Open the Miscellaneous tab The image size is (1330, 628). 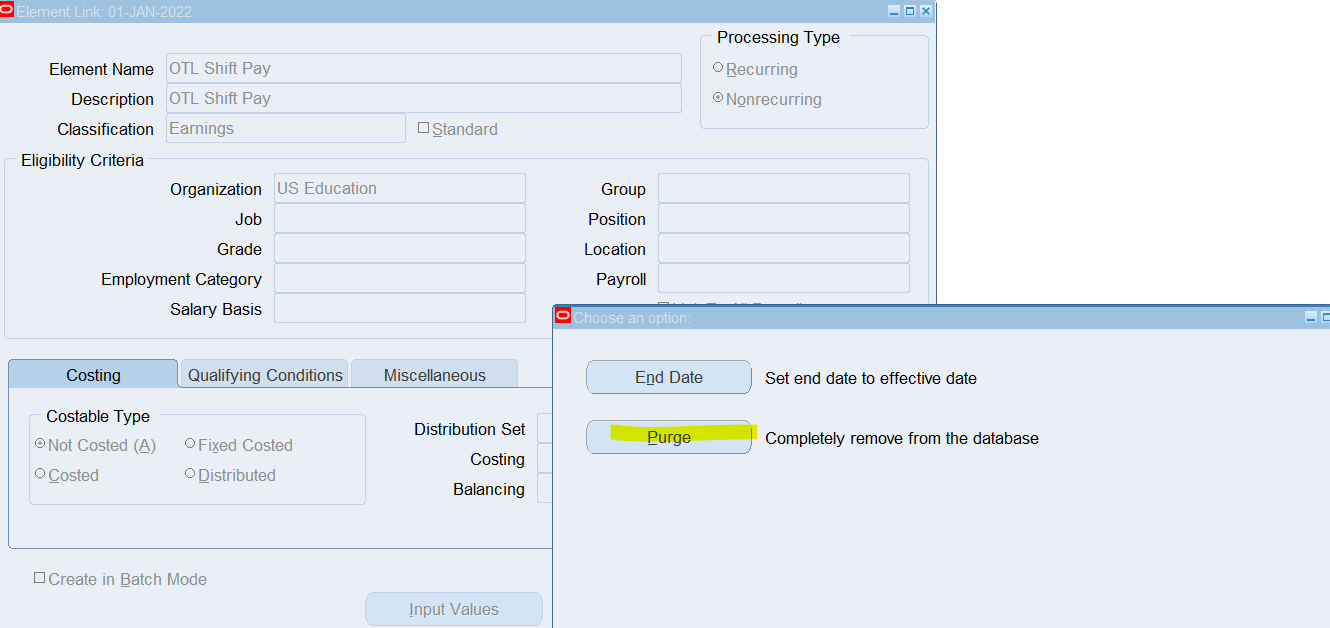tap(434, 375)
